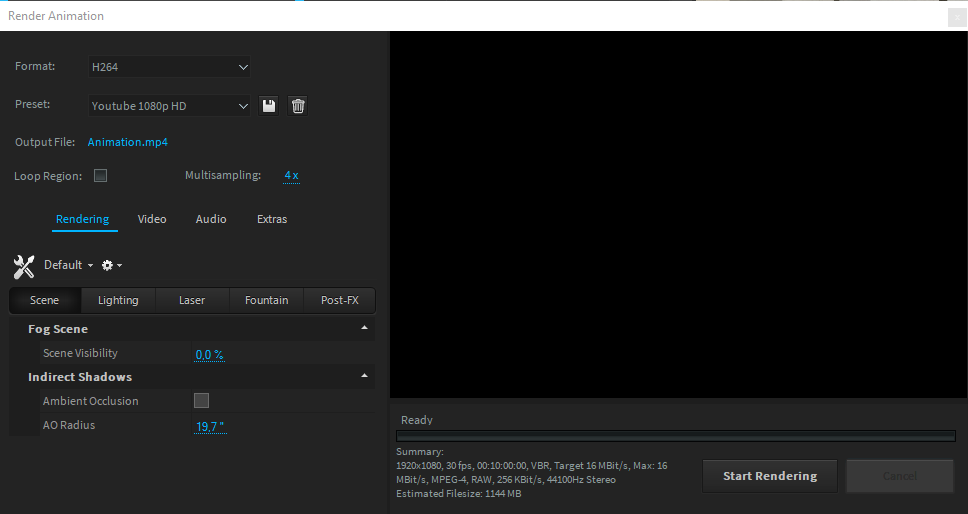The image size is (968, 514).
Task: Open the Format dropdown showing H264
Action: click(168, 67)
